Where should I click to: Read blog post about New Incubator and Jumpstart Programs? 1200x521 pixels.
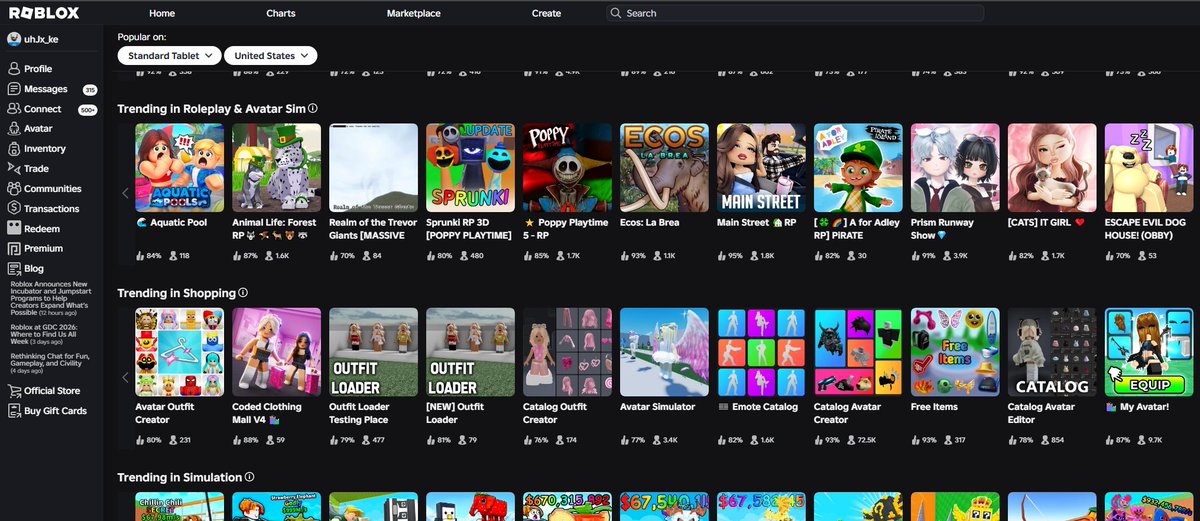coord(53,300)
